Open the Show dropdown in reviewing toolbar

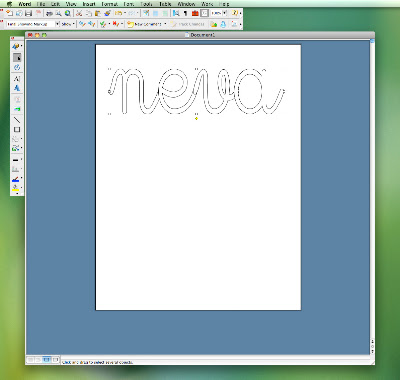tap(68, 24)
